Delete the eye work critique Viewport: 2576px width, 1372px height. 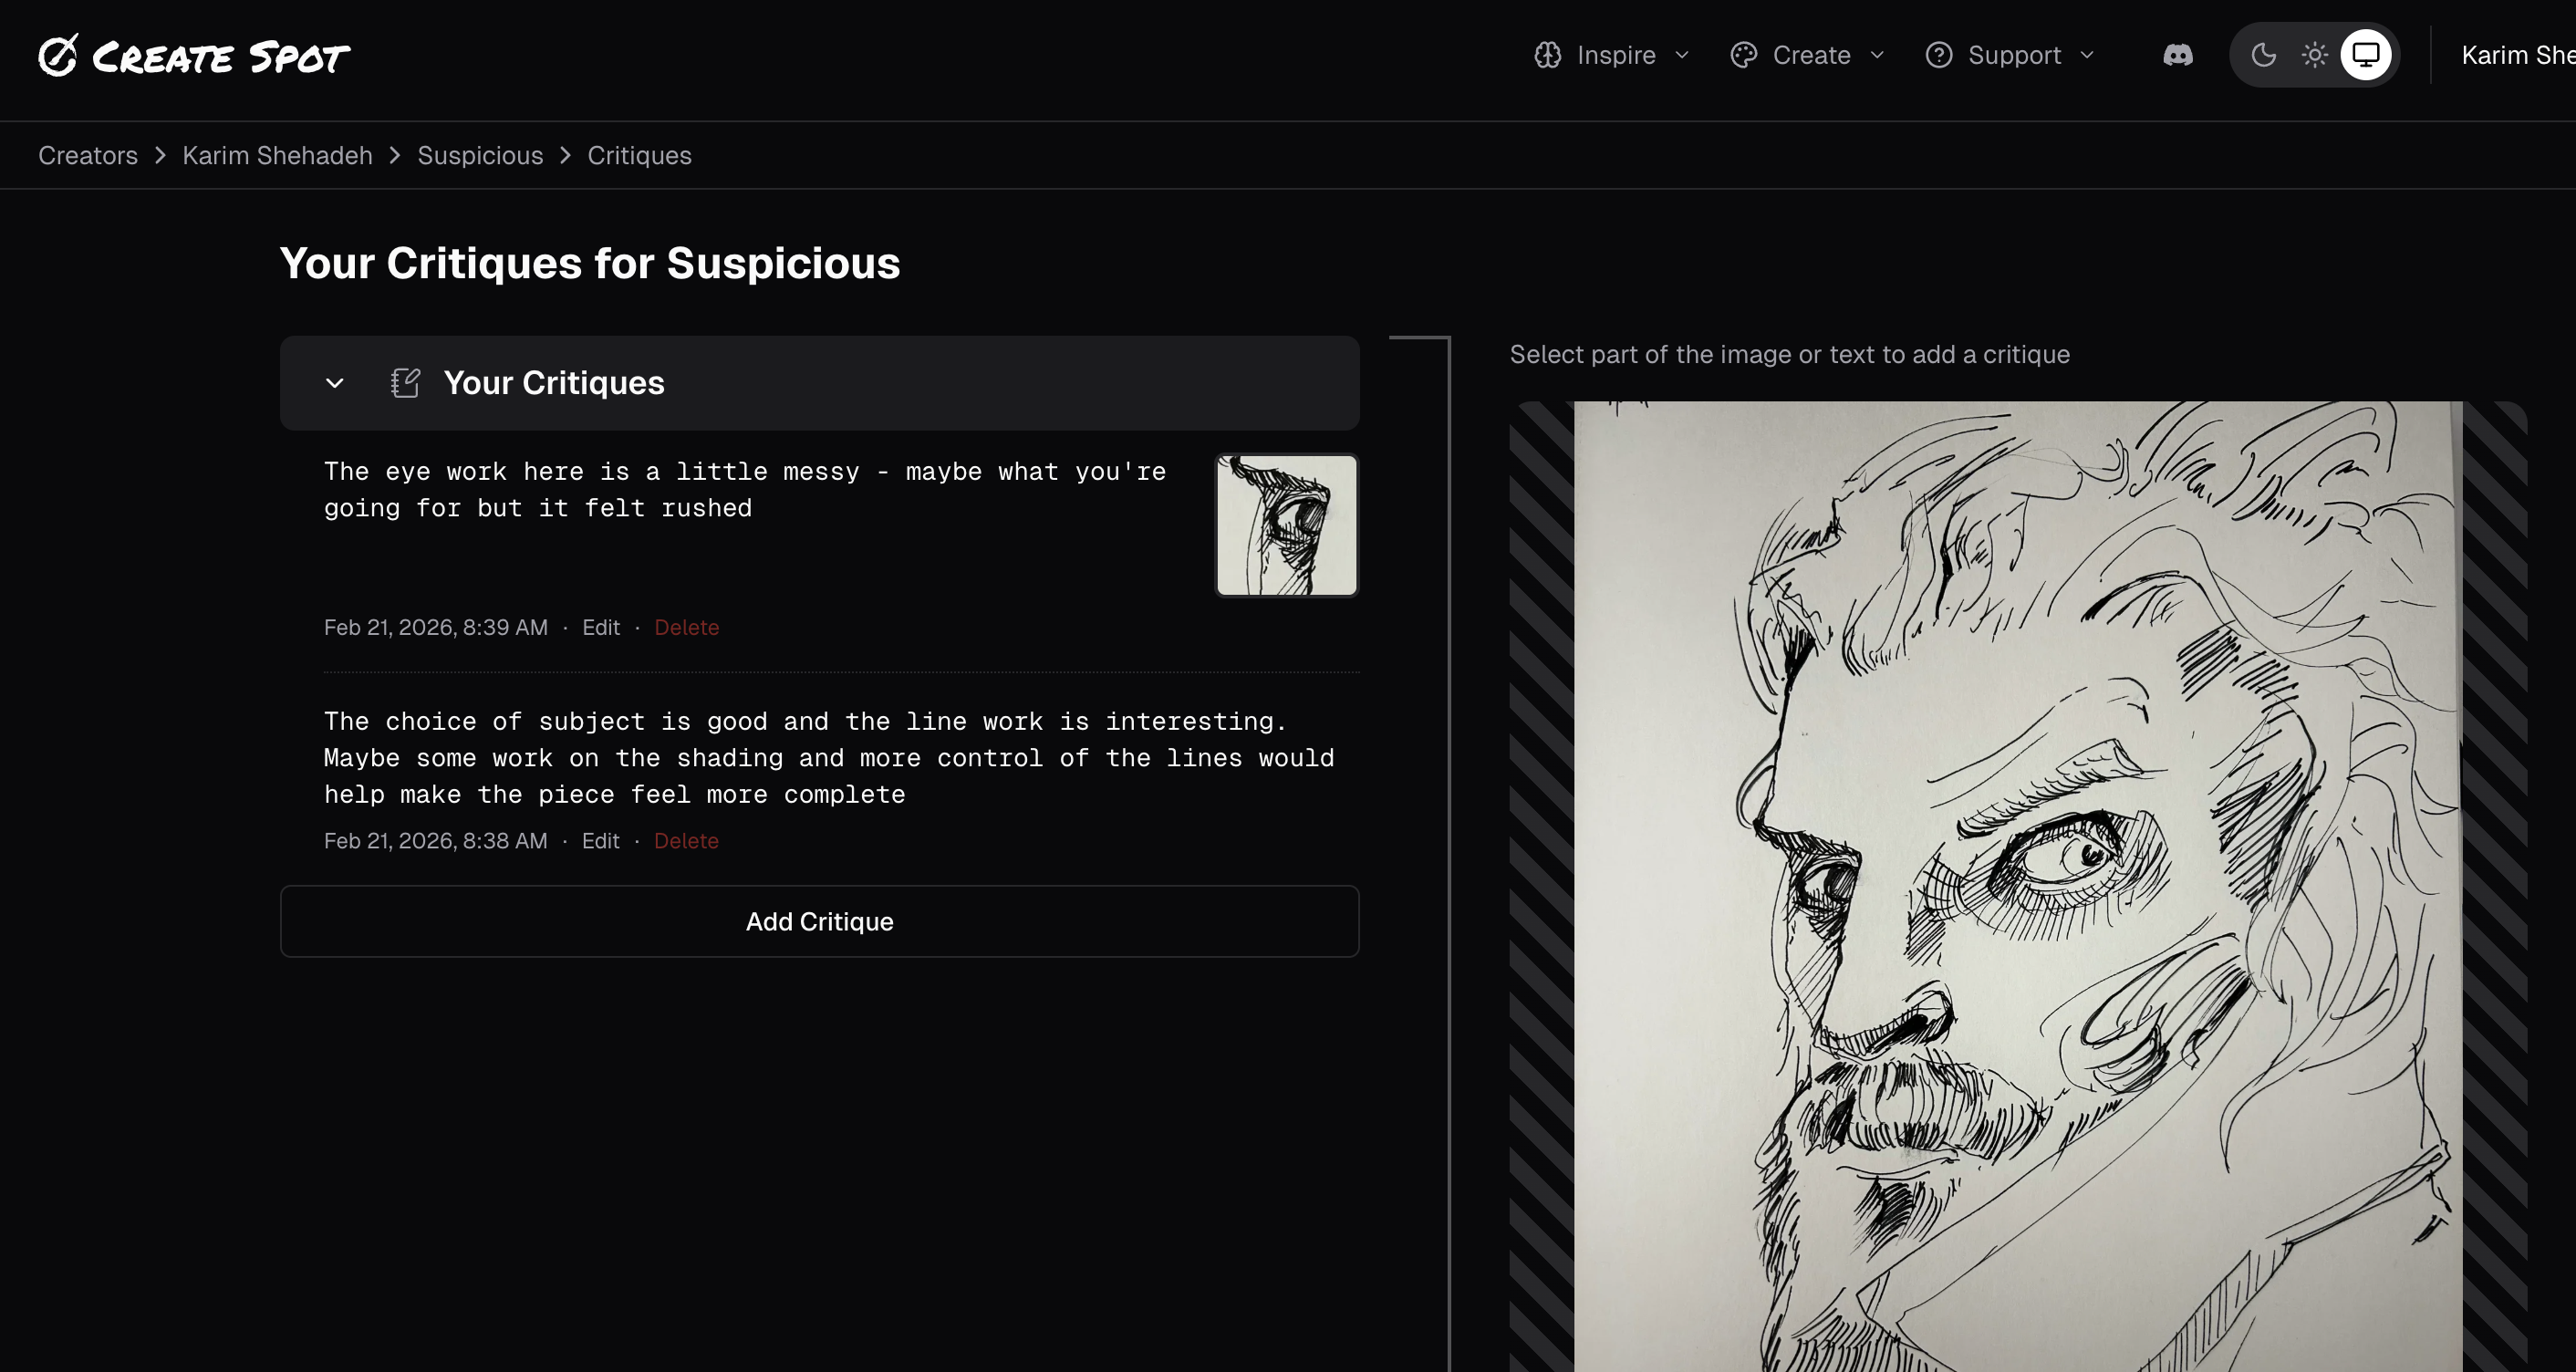(x=687, y=627)
